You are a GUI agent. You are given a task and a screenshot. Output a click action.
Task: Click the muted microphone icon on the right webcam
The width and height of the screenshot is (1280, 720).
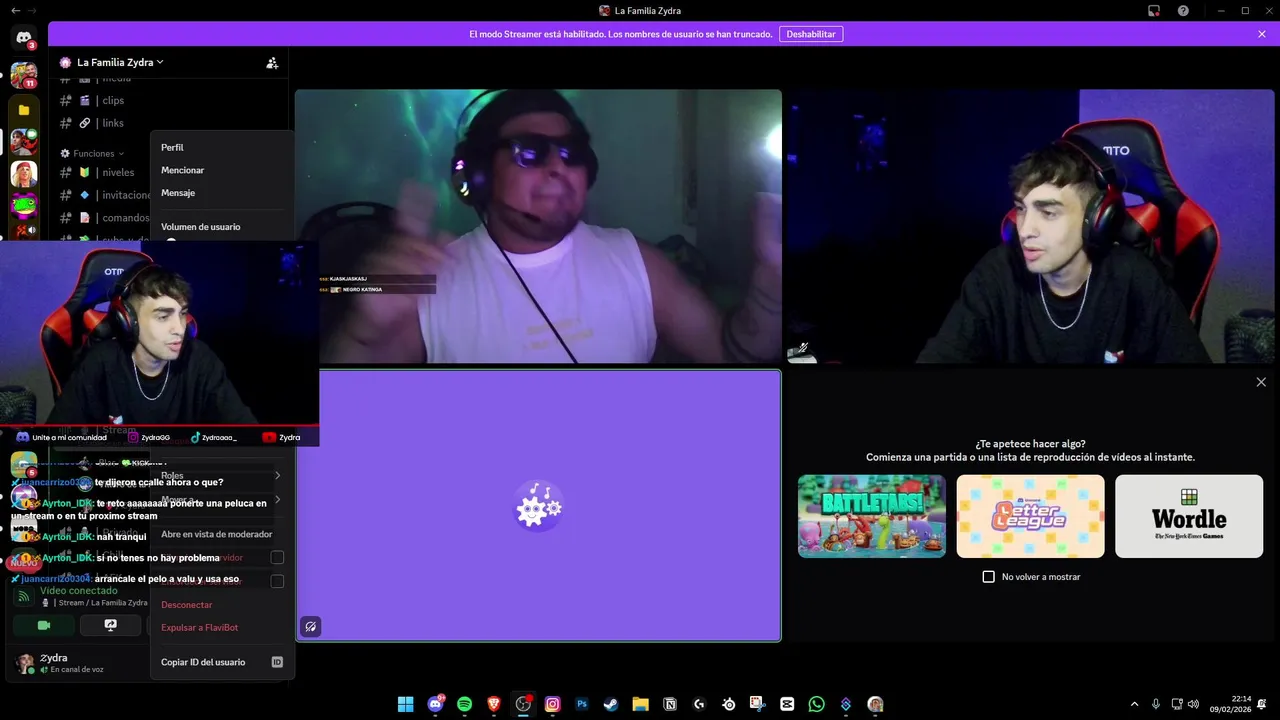(x=801, y=349)
